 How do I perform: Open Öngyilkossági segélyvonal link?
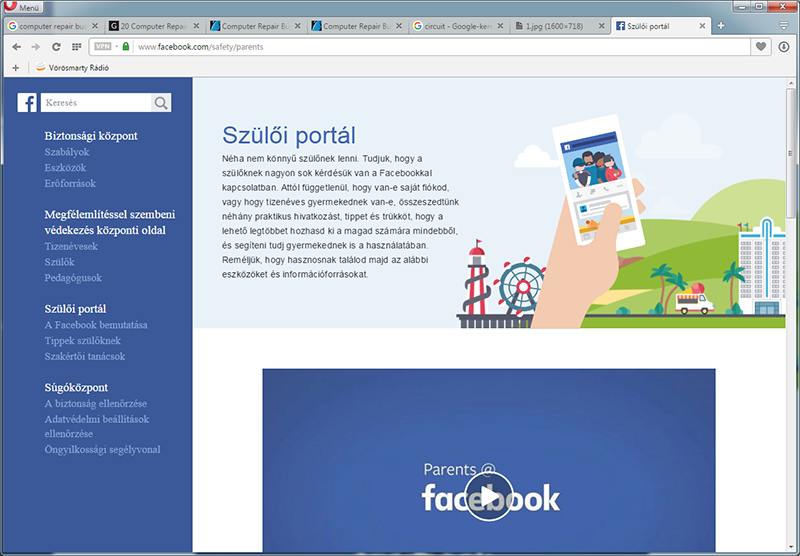pos(102,450)
